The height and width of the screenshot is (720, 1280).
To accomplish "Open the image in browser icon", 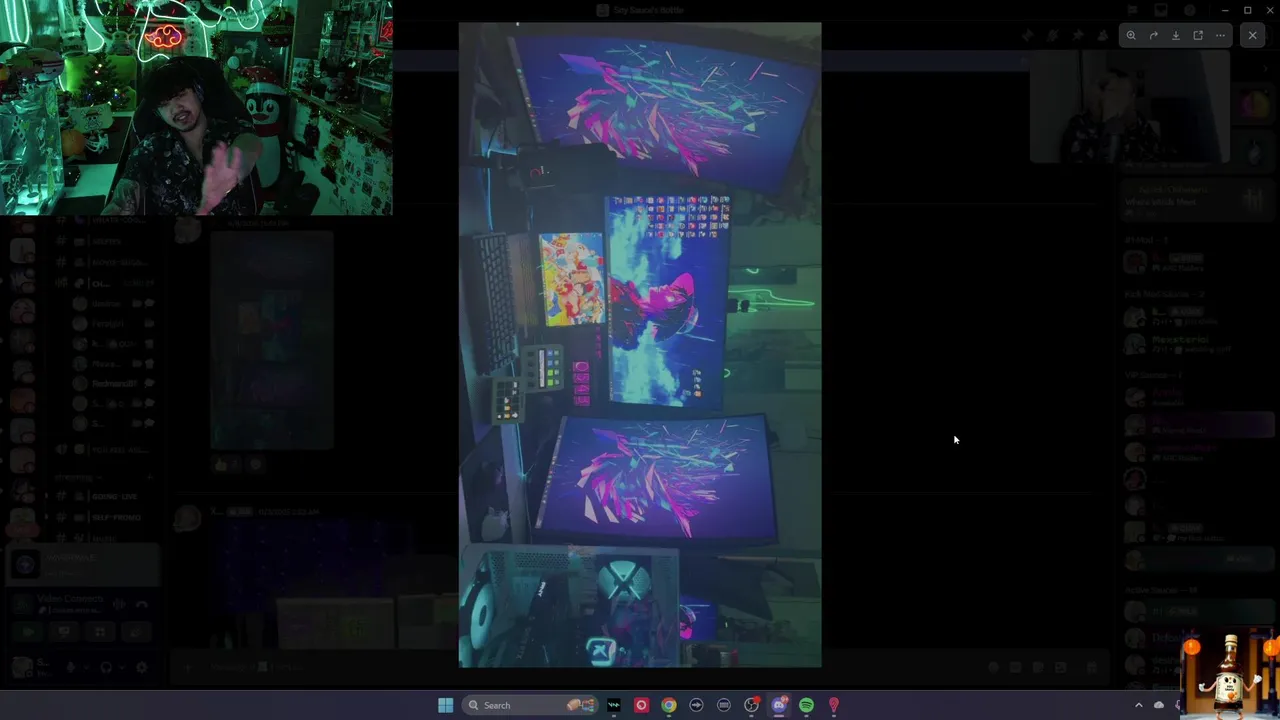I will click(x=1198, y=35).
